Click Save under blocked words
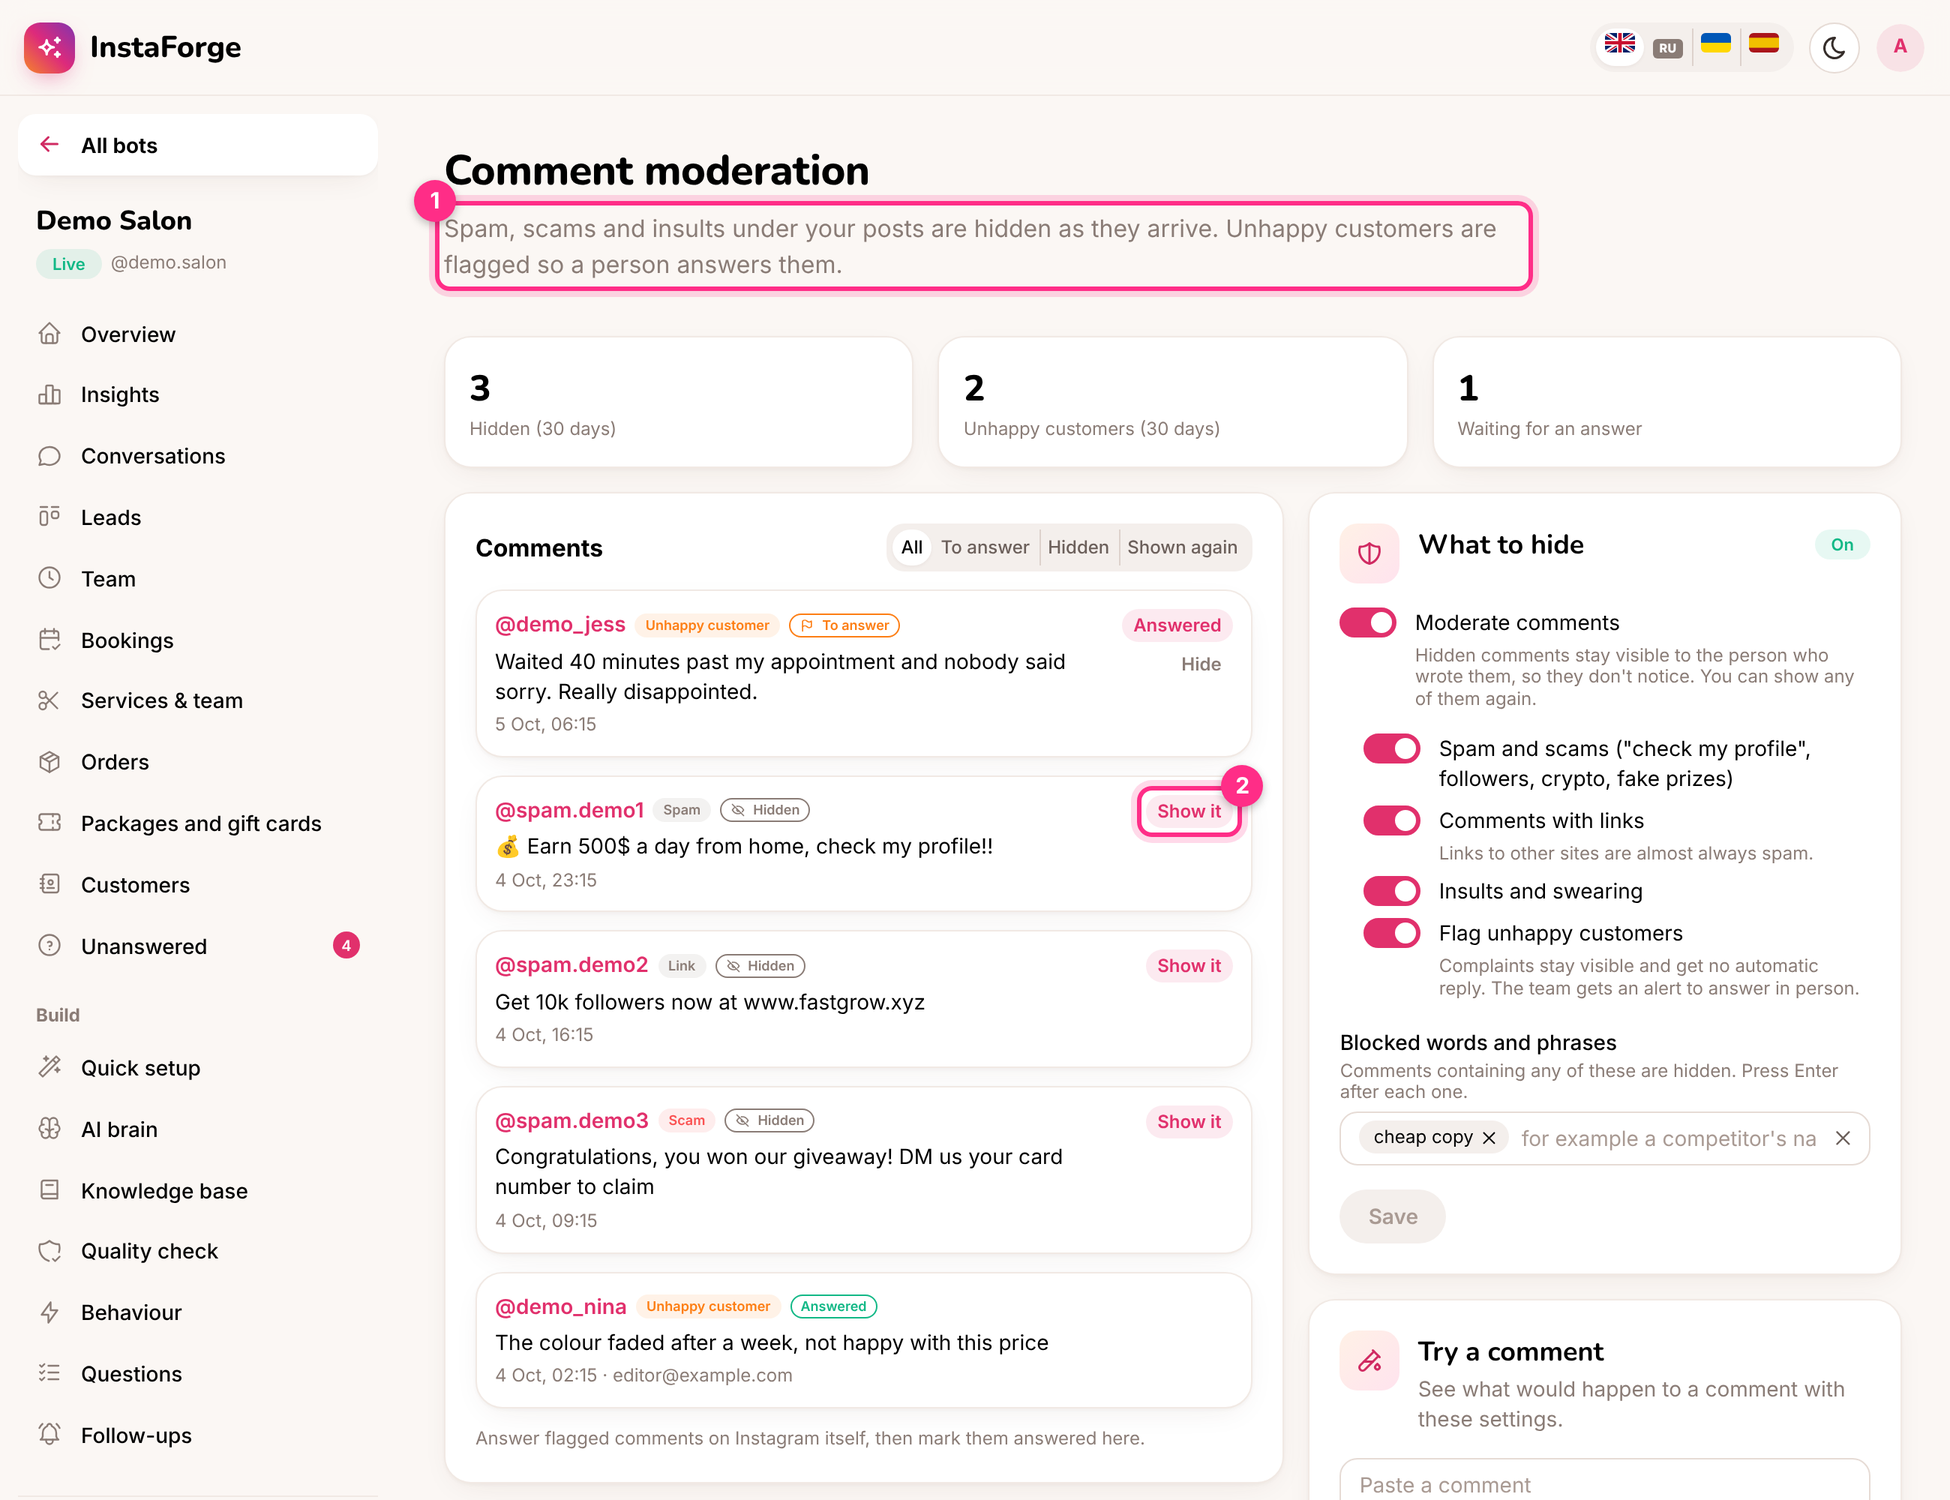Viewport: 1950px width, 1500px height. tap(1392, 1216)
